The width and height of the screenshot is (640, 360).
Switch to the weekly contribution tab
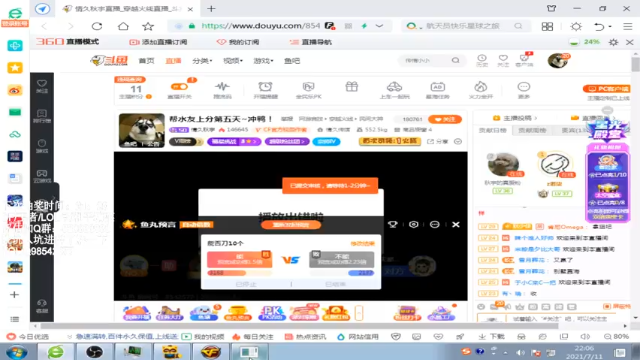tap(532, 130)
